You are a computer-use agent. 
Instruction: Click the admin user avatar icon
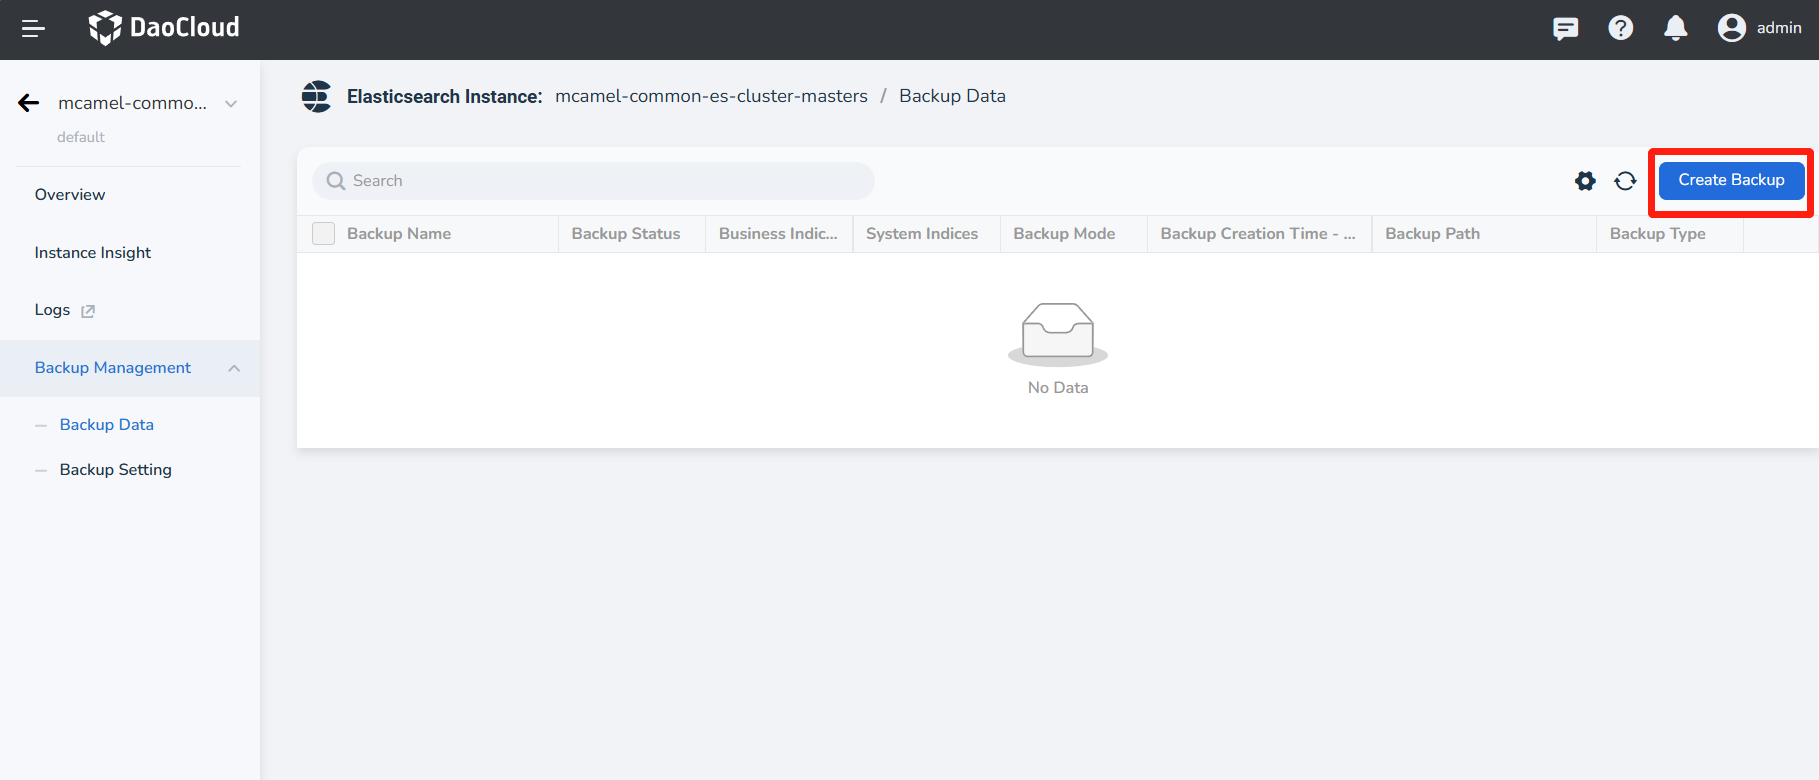click(1731, 28)
